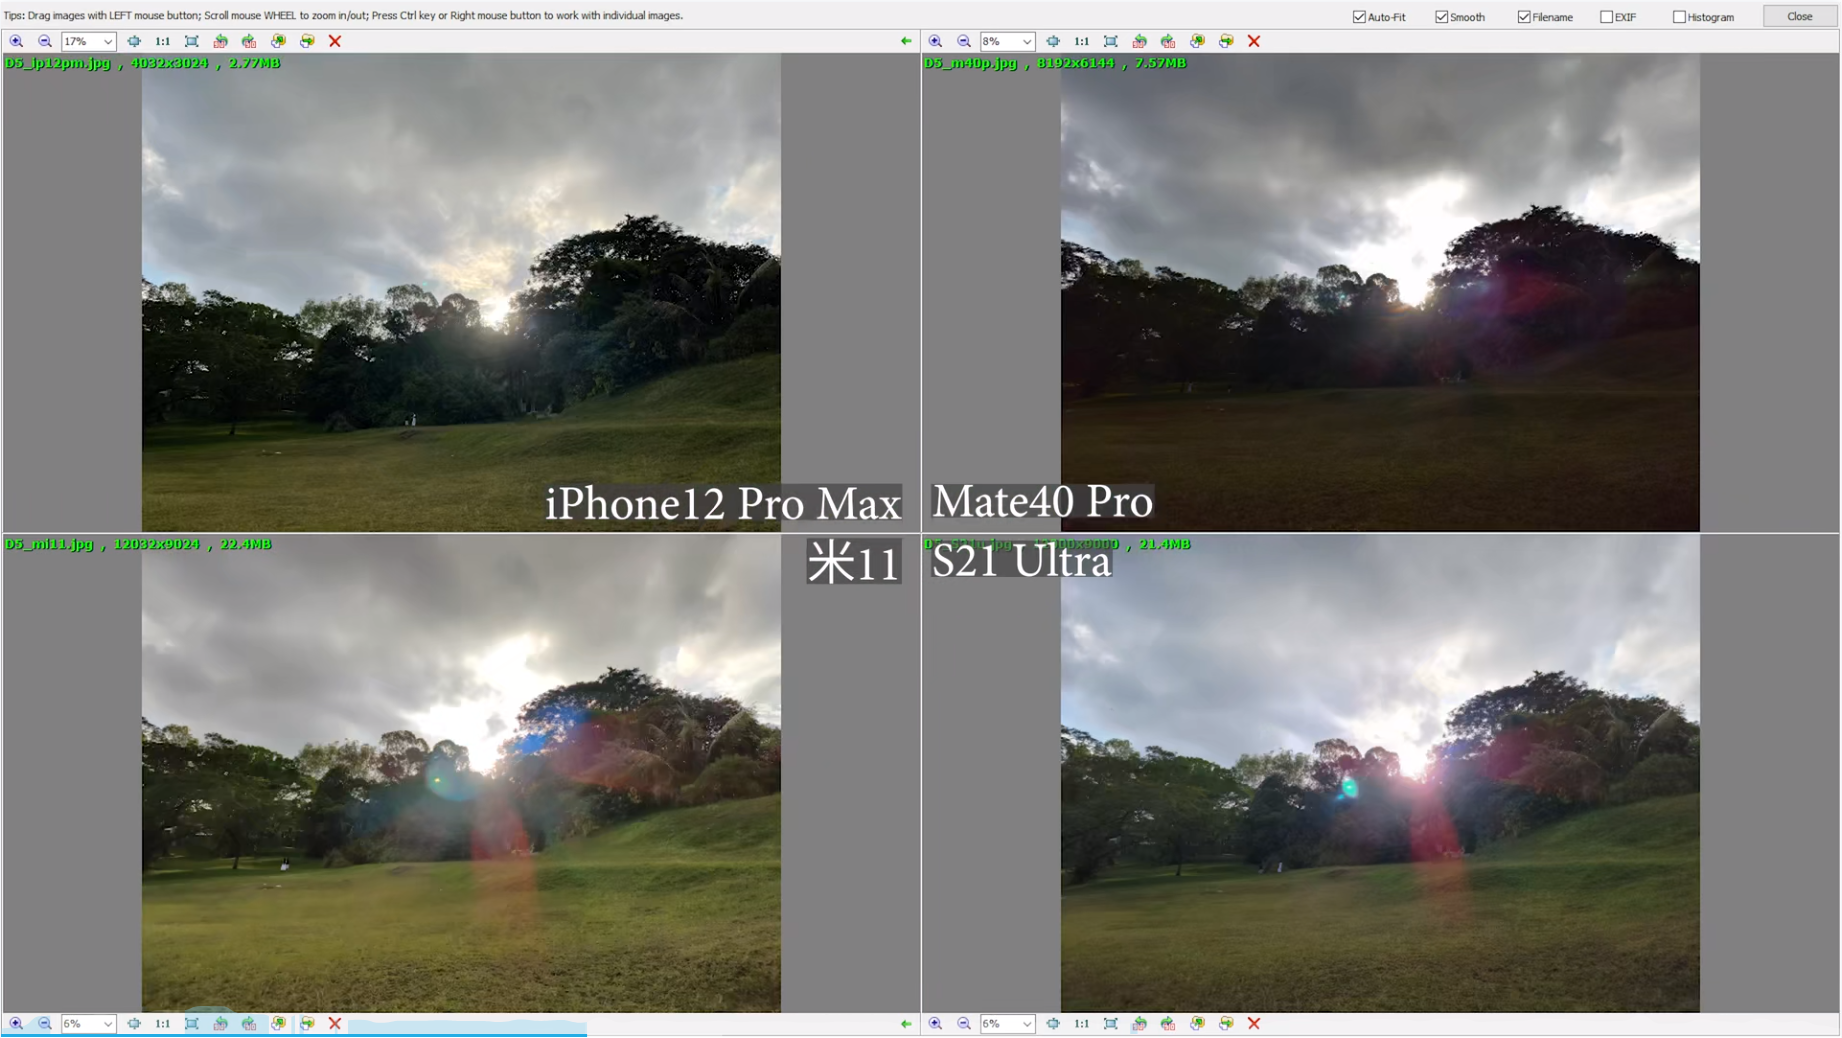Zoom out on the D5_mi11.jpg pane

45,1023
